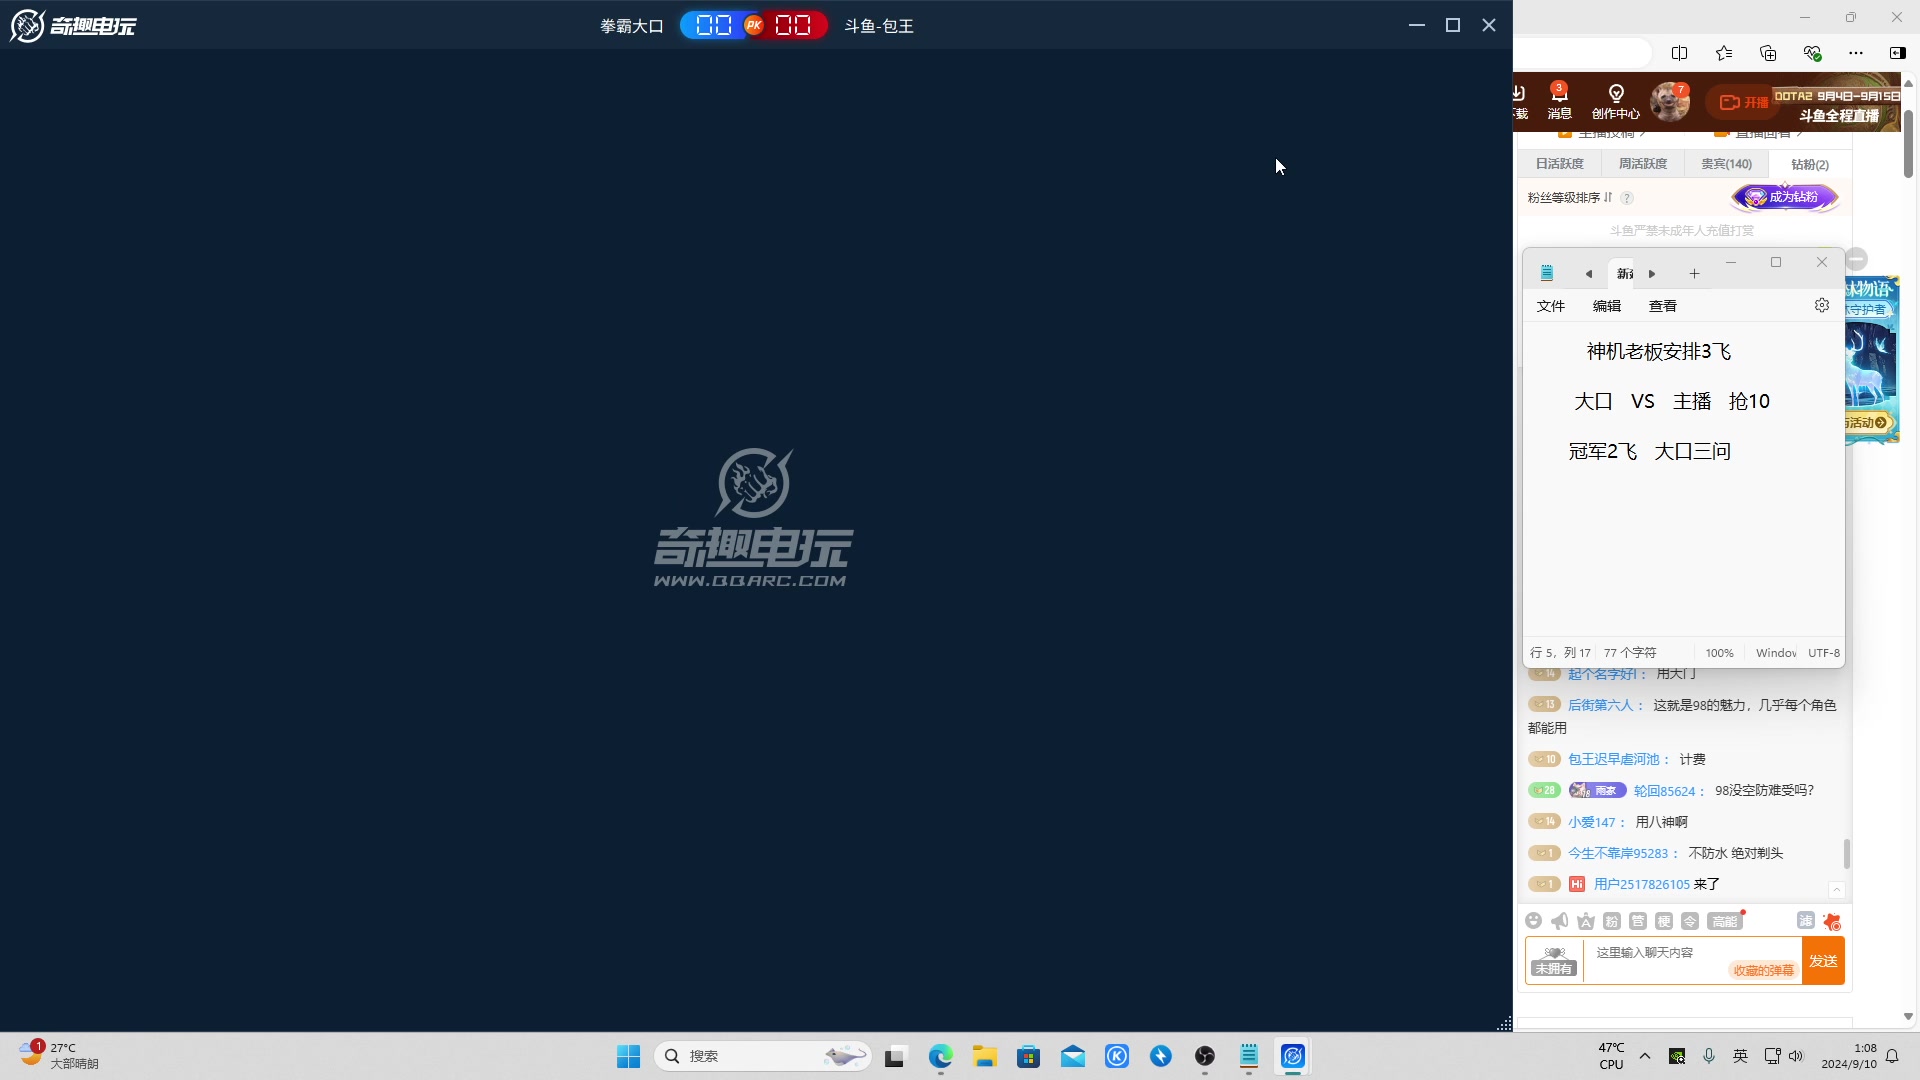The width and height of the screenshot is (1920, 1080).
Task: Open Notepad settings gear icon
Action: [1822, 305]
